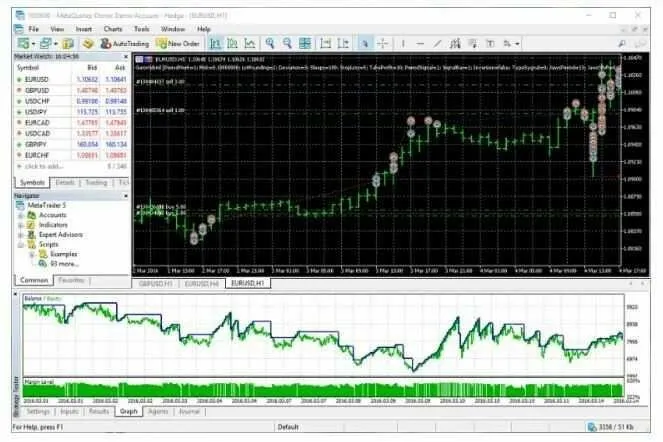Select EURCHF row in Market Watch

click(x=71, y=155)
